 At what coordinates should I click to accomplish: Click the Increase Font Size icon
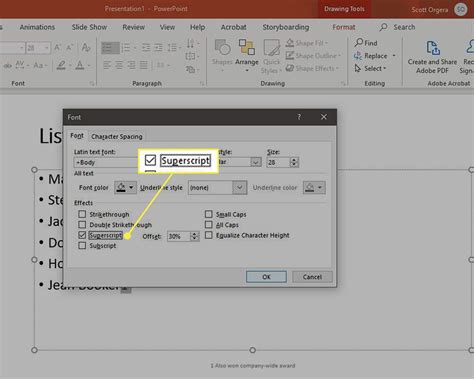57,47
